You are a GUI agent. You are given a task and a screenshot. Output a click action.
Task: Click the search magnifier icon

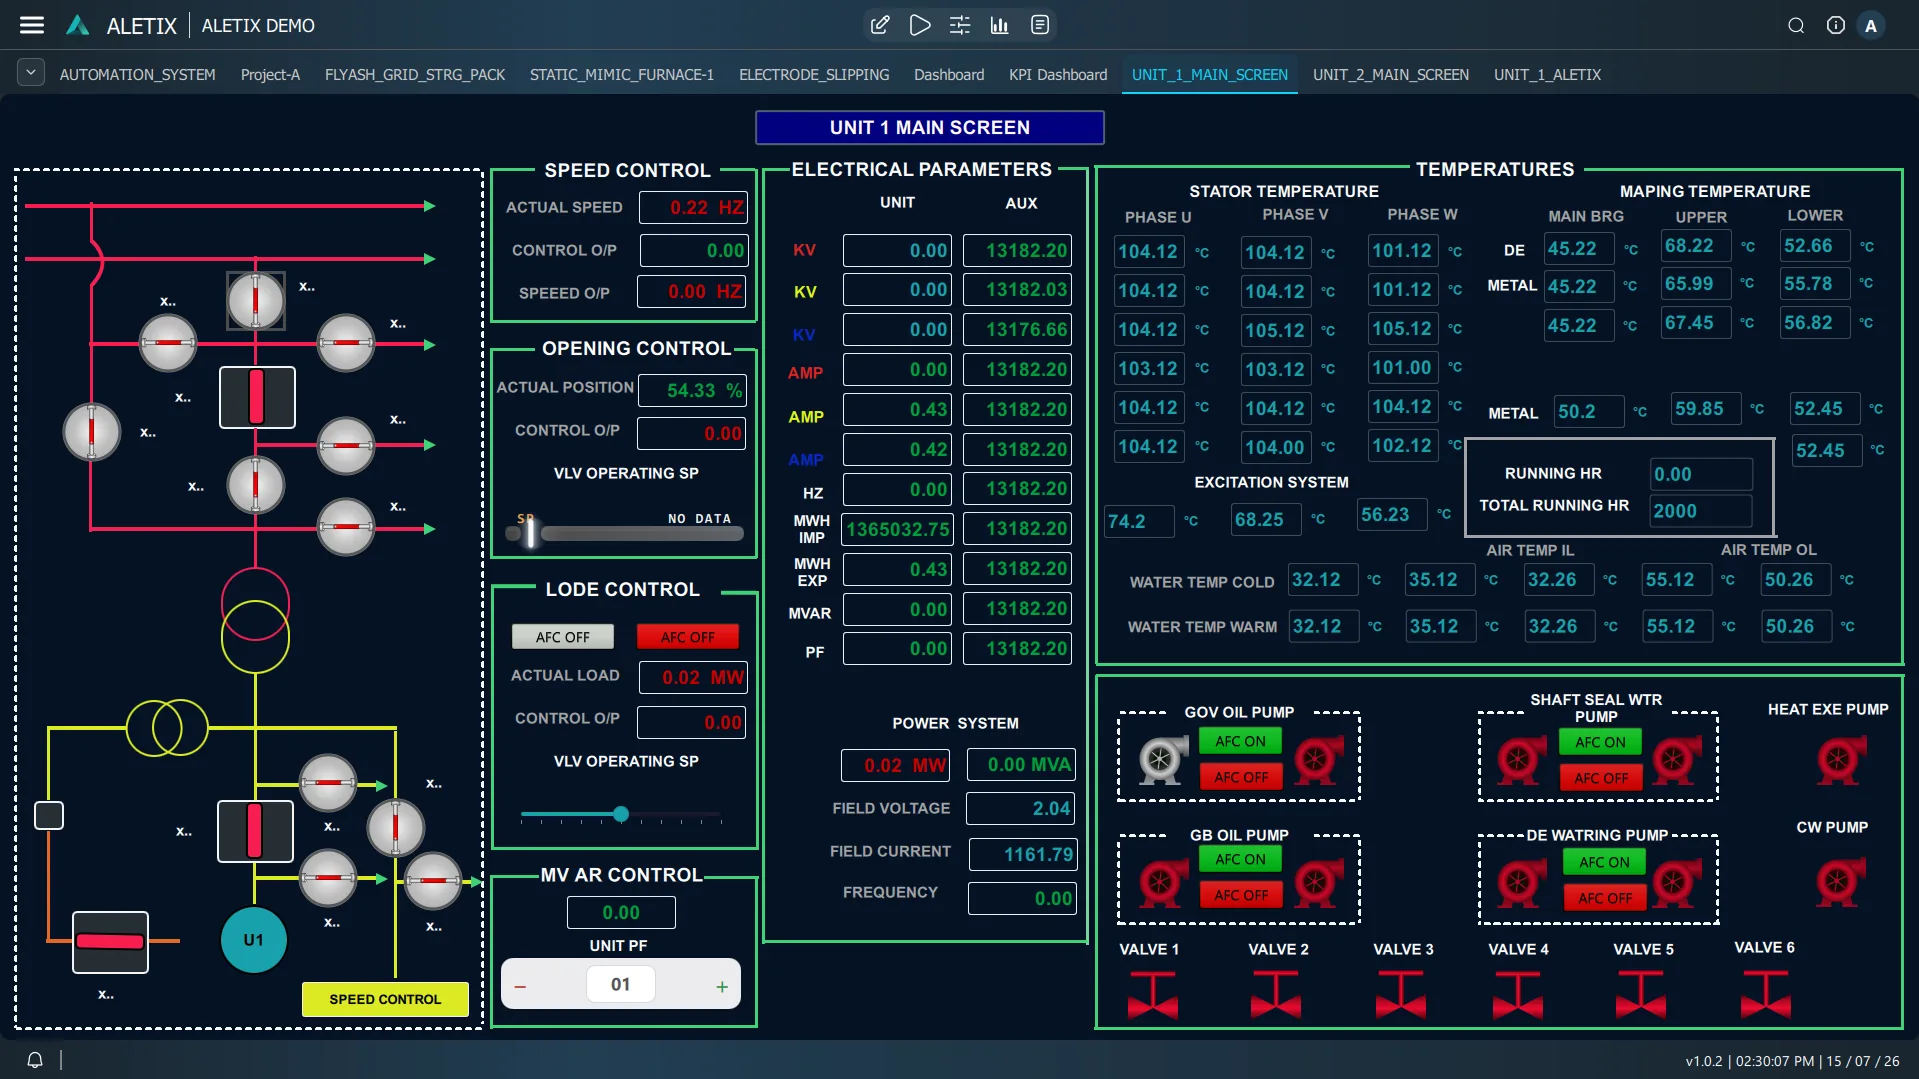tap(1796, 25)
